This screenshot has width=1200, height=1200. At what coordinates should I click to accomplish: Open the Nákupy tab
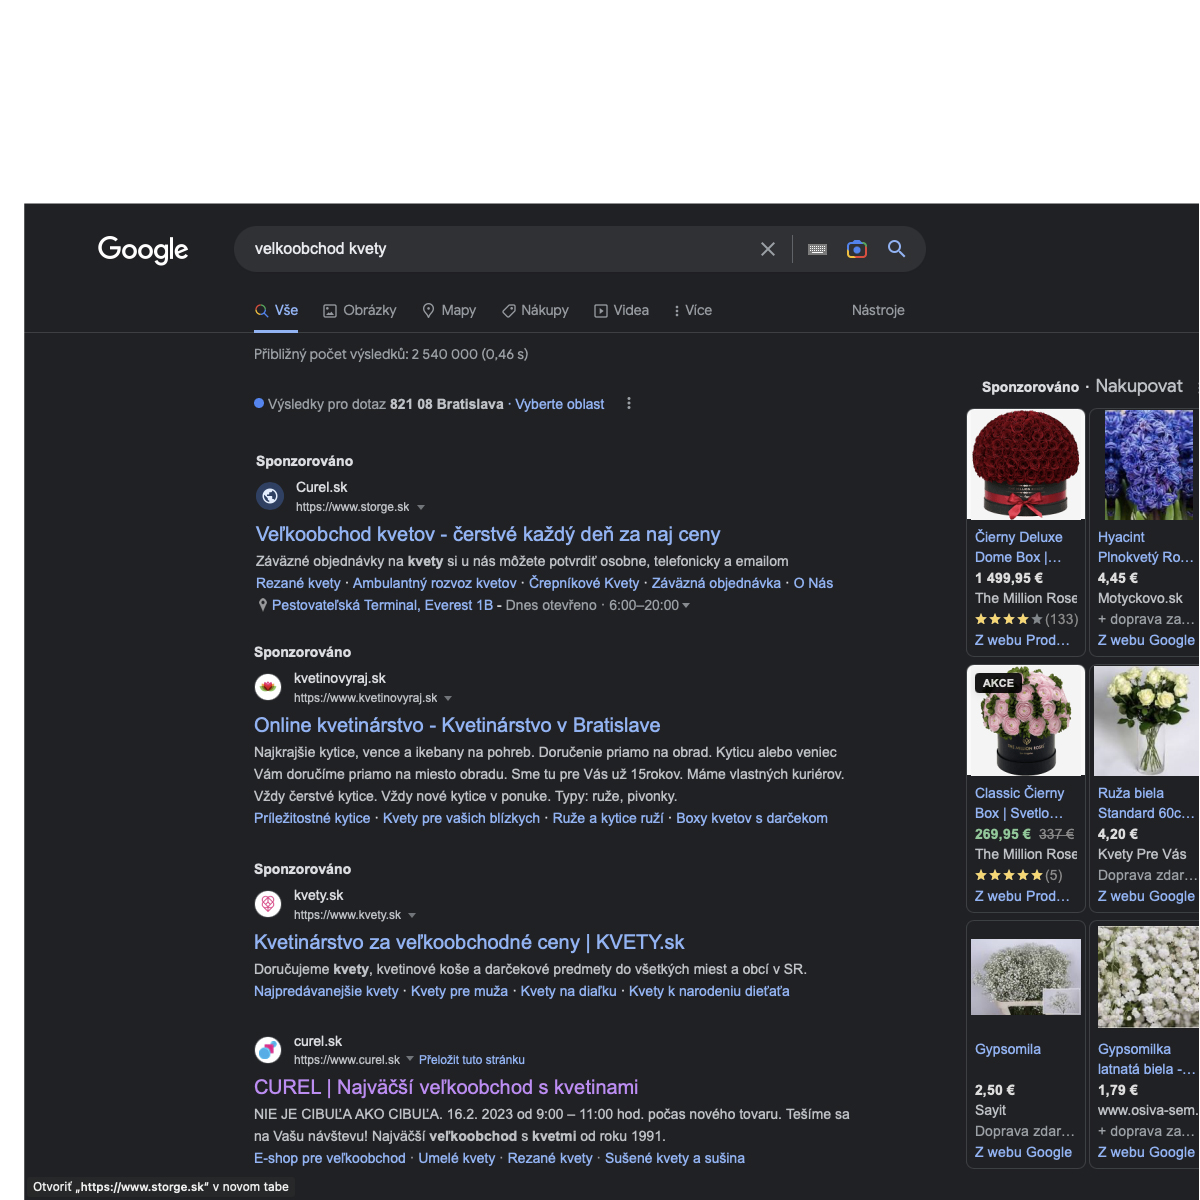tap(535, 311)
